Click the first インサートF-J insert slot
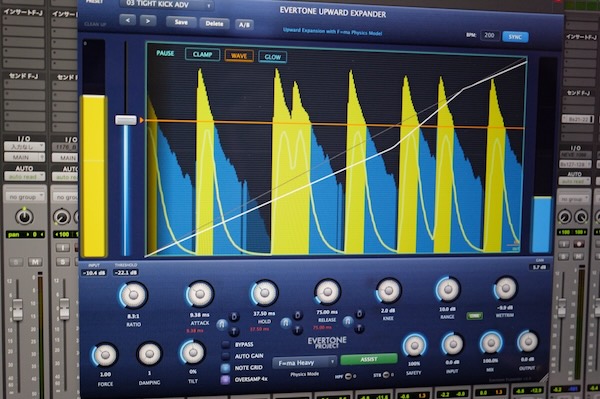The image size is (600, 399). pos(24,20)
